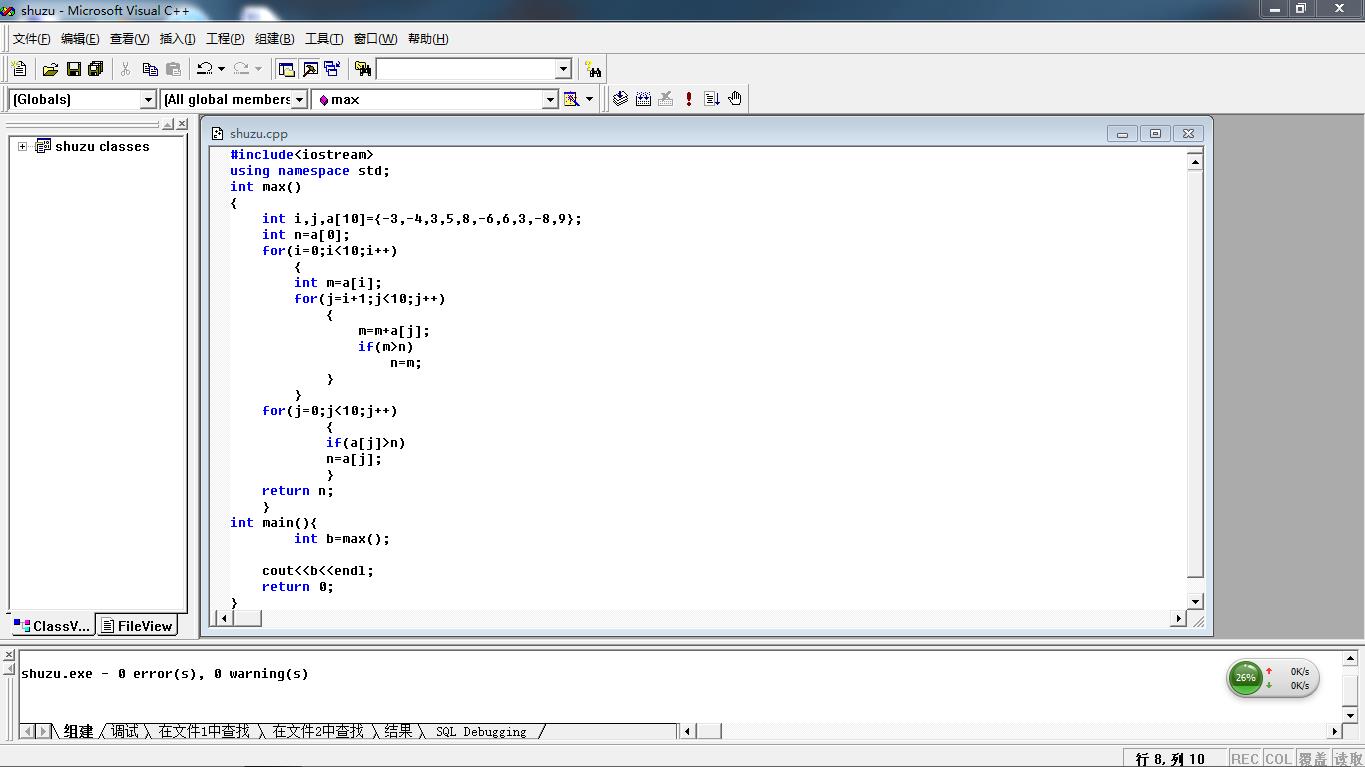Click inside the Find text box

[465, 69]
